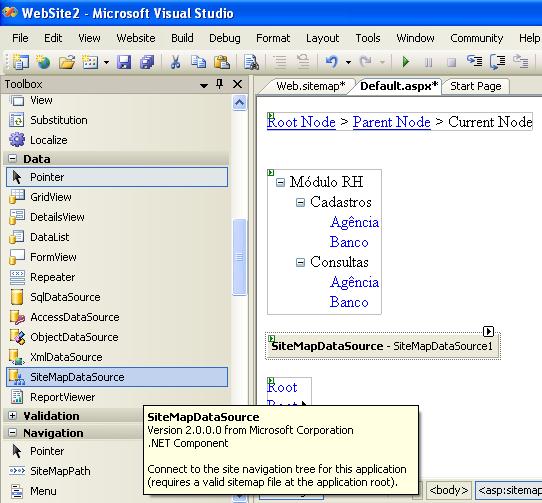The image size is (542, 503).
Task: Click the Paste clipboard icon
Action: click(222, 62)
